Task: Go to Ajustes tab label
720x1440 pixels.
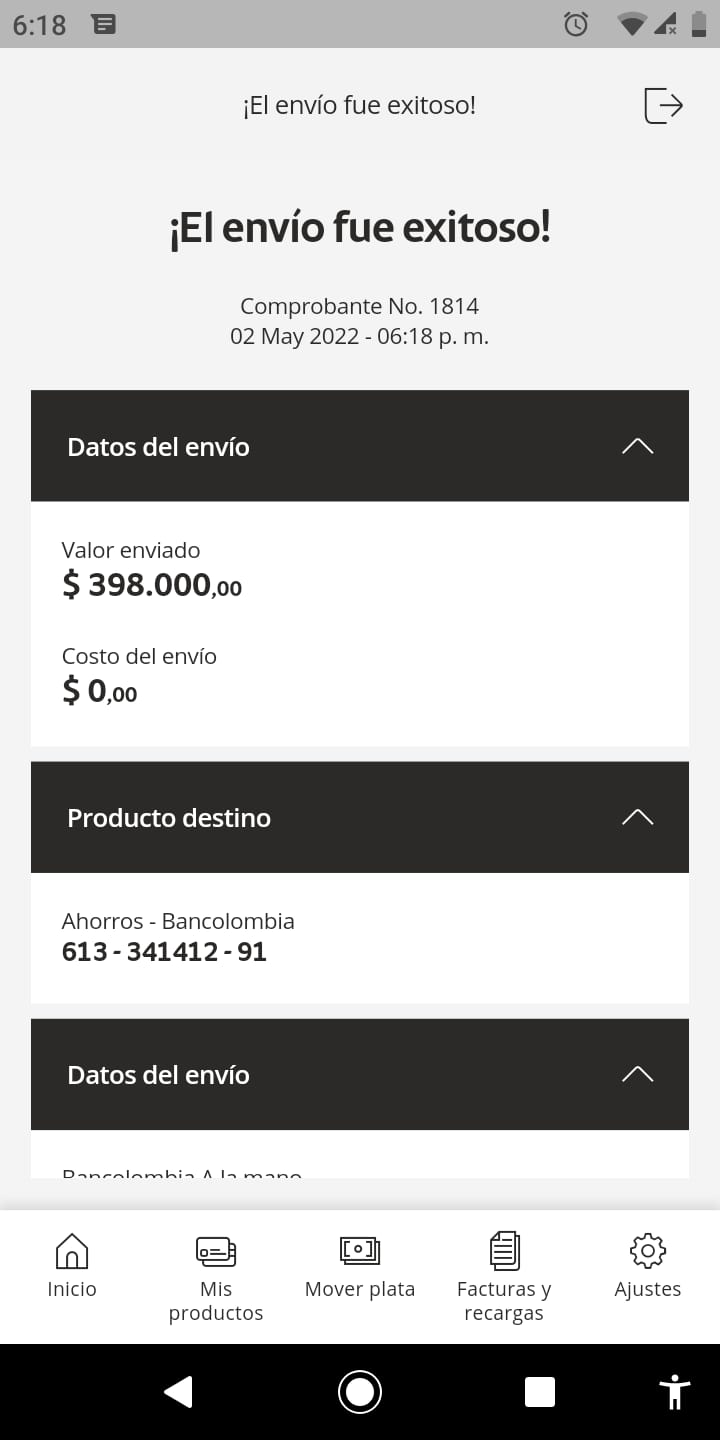Action: pos(648,1289)
